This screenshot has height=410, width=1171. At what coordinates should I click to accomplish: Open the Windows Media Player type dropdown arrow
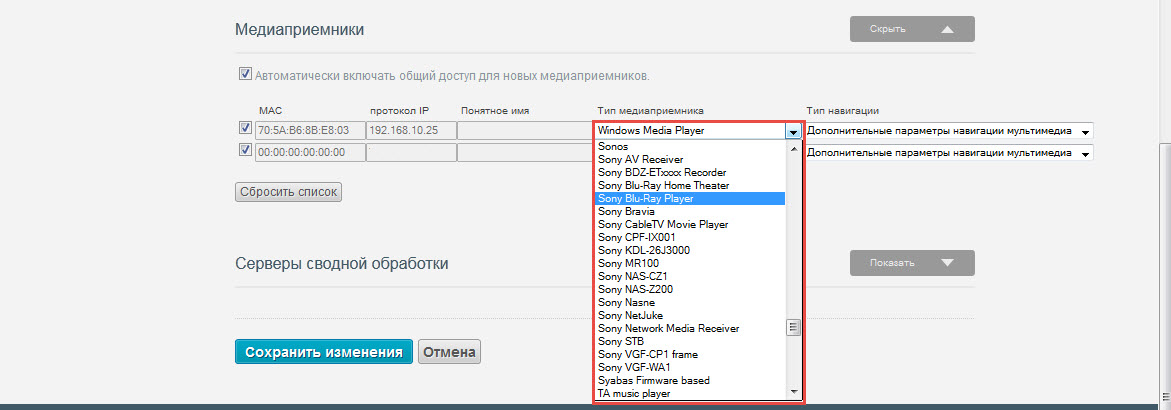(793, 131)
